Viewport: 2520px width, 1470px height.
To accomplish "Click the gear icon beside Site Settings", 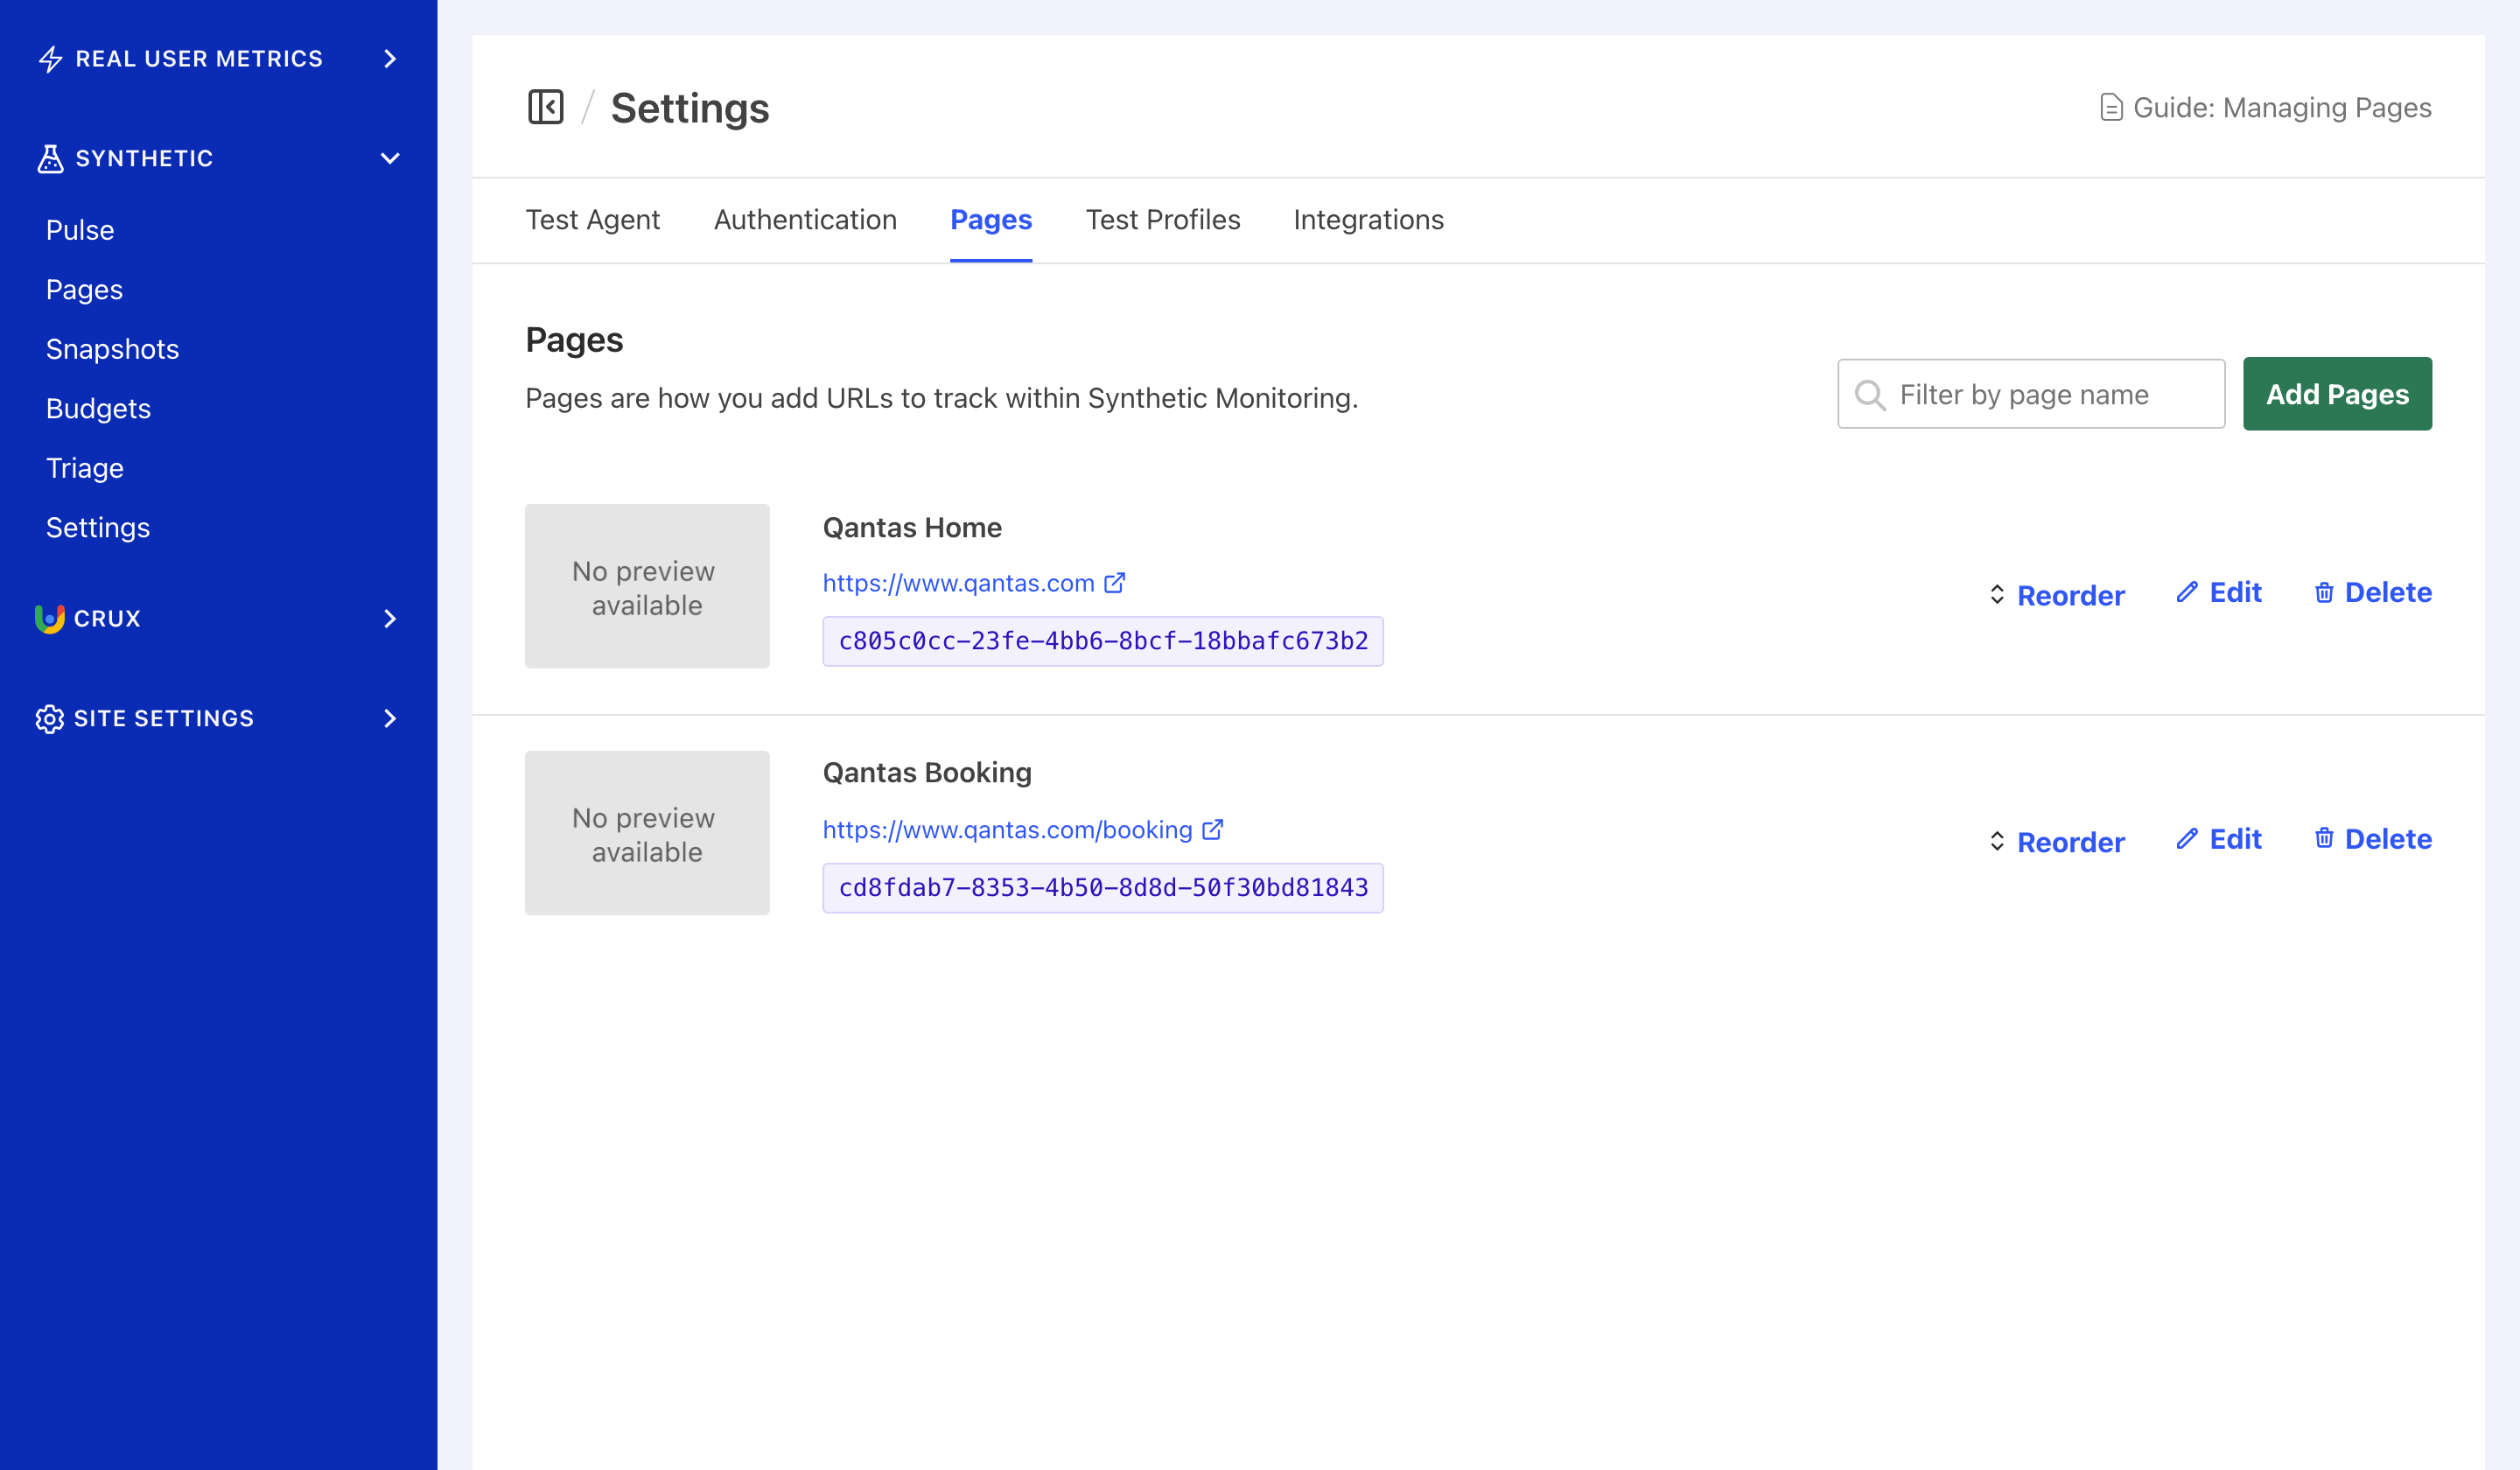I will tap(50, 718).
